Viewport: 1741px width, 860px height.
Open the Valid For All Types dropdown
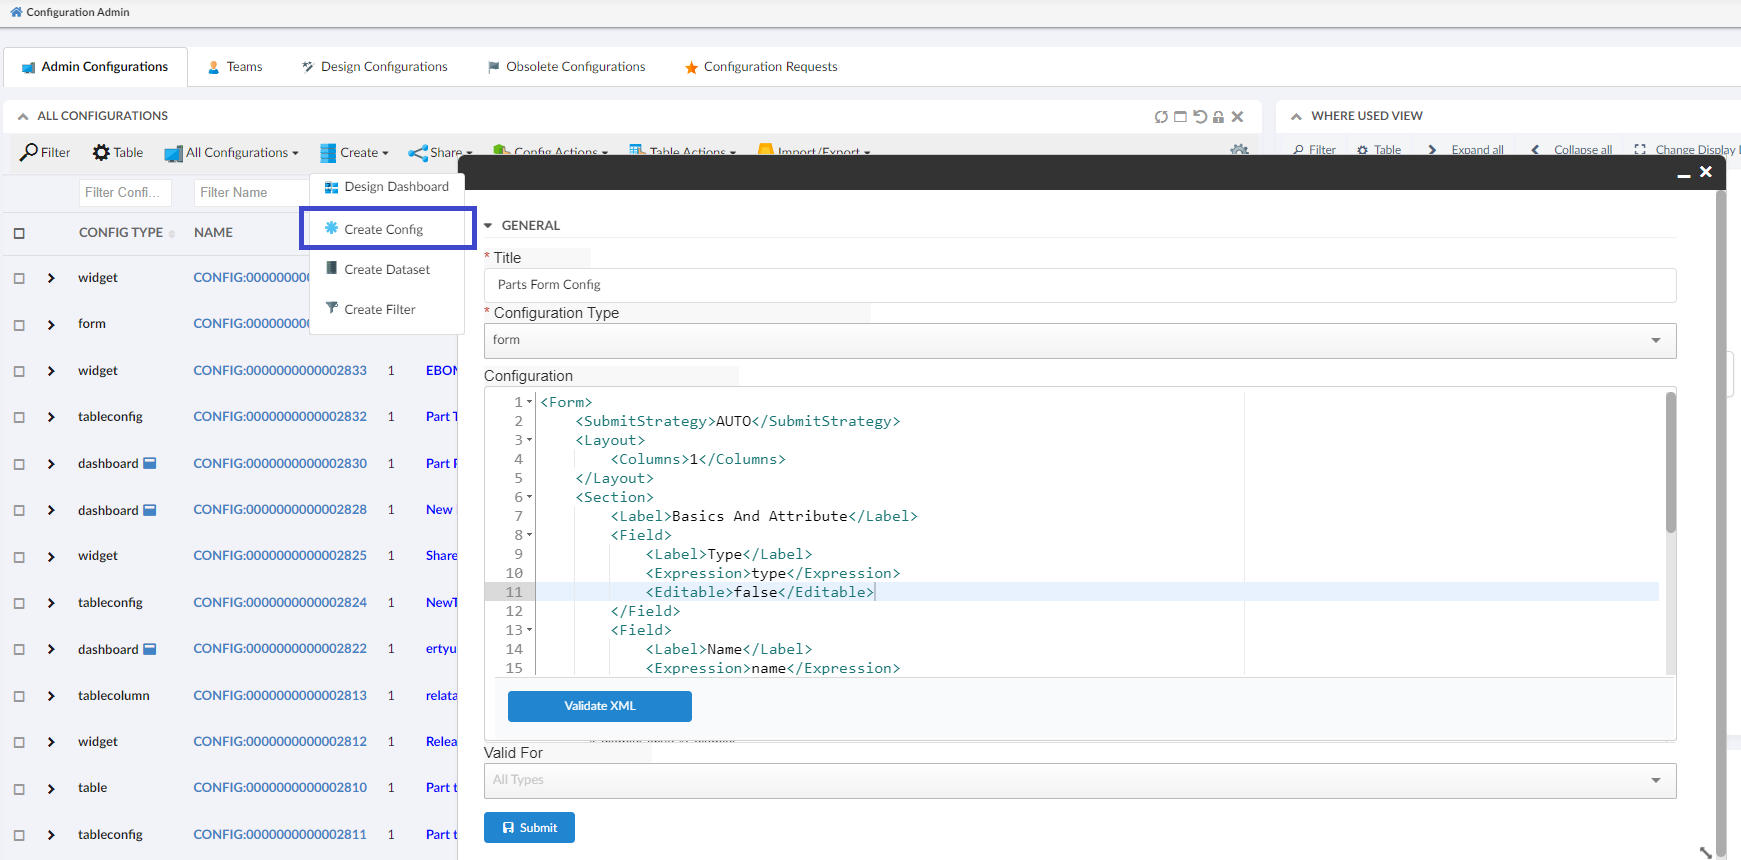(x=1080, y=780)
